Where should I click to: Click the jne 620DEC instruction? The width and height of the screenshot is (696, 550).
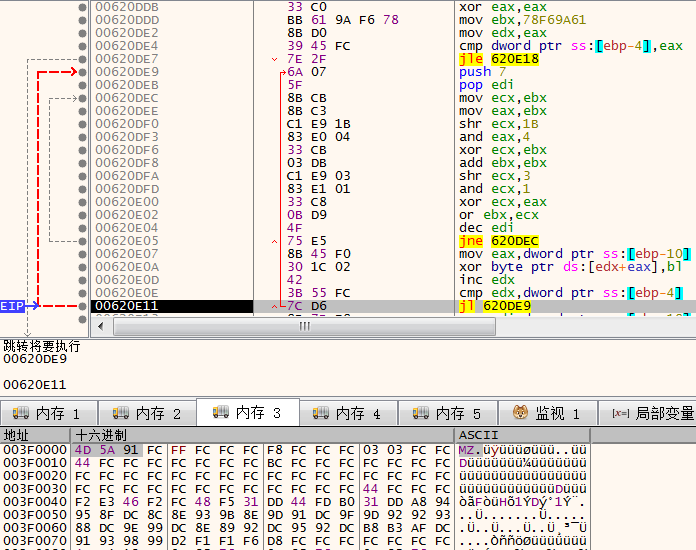click(x=498, y=241)
